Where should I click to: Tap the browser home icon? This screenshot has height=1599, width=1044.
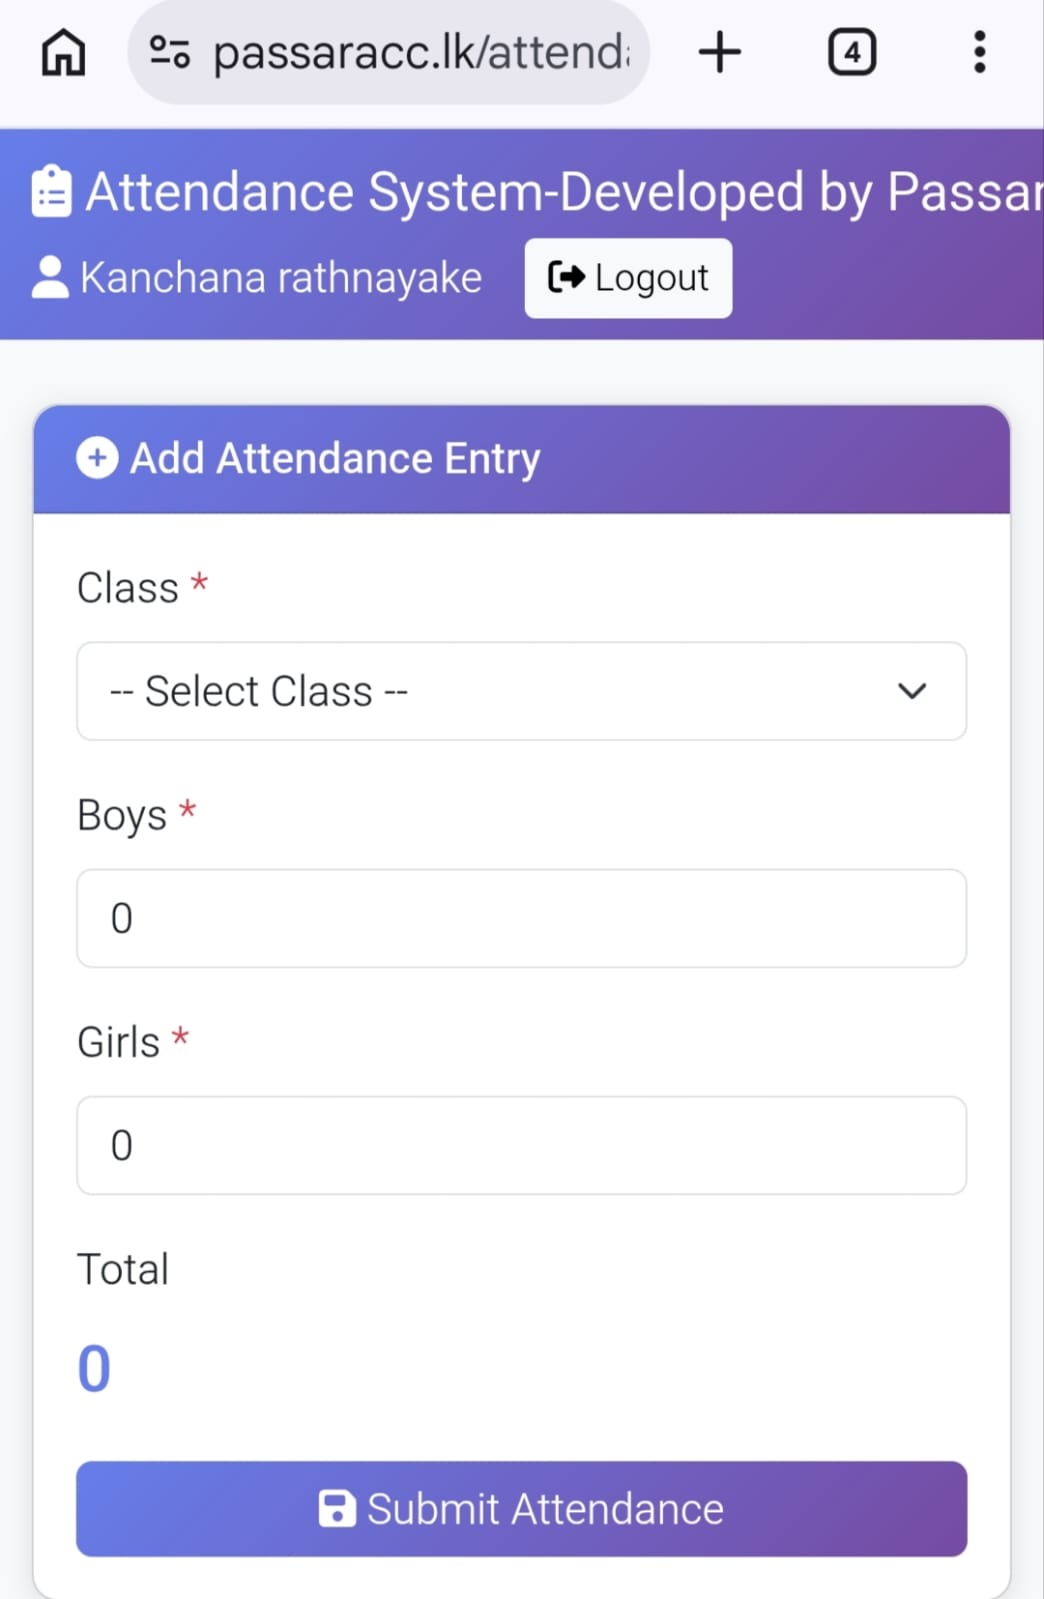tap(63, 52)
